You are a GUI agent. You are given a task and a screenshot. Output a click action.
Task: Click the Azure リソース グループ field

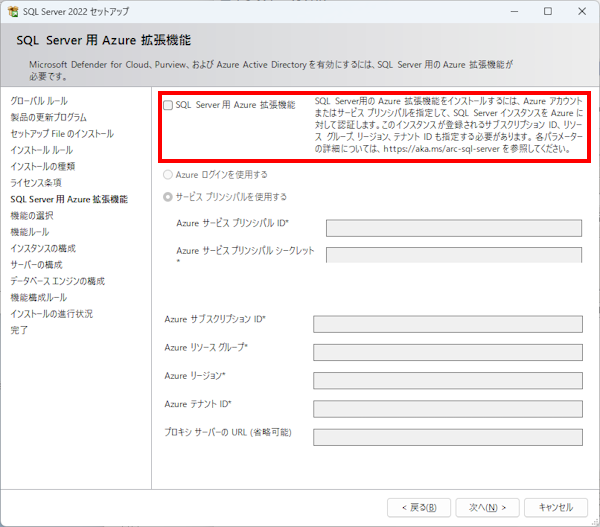(448, 352)
